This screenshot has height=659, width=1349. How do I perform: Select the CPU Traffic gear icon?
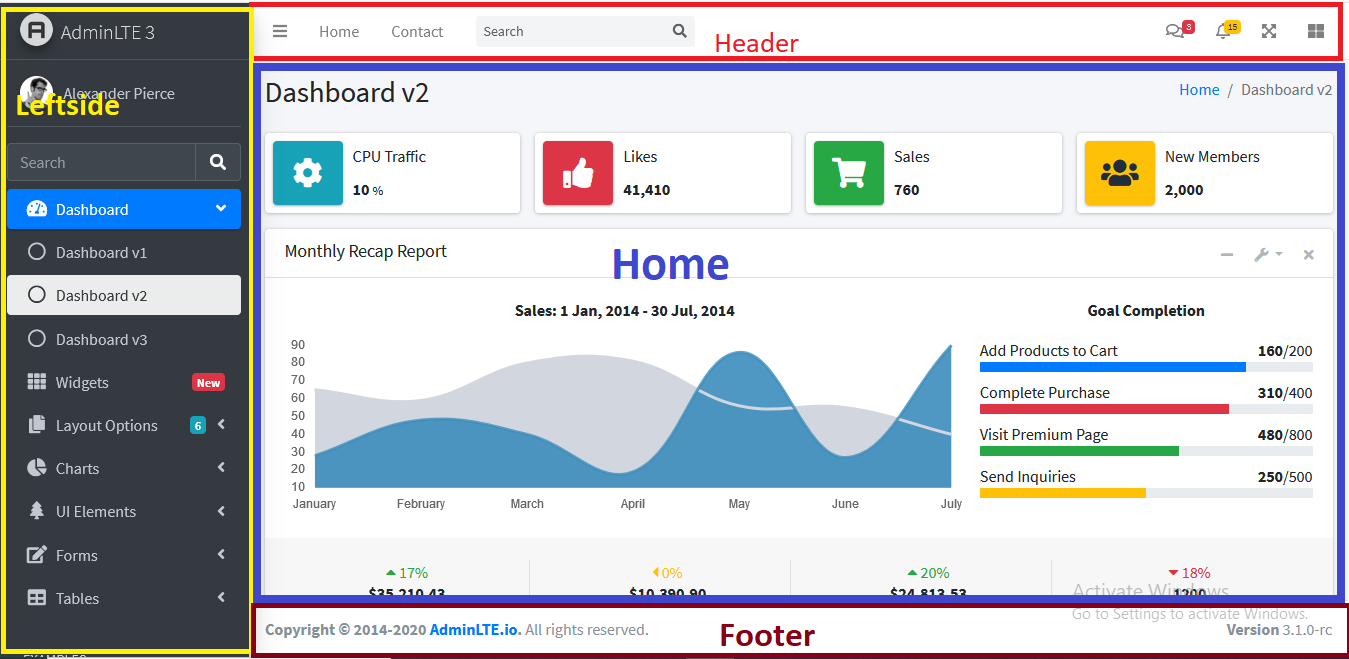point(307,173)
